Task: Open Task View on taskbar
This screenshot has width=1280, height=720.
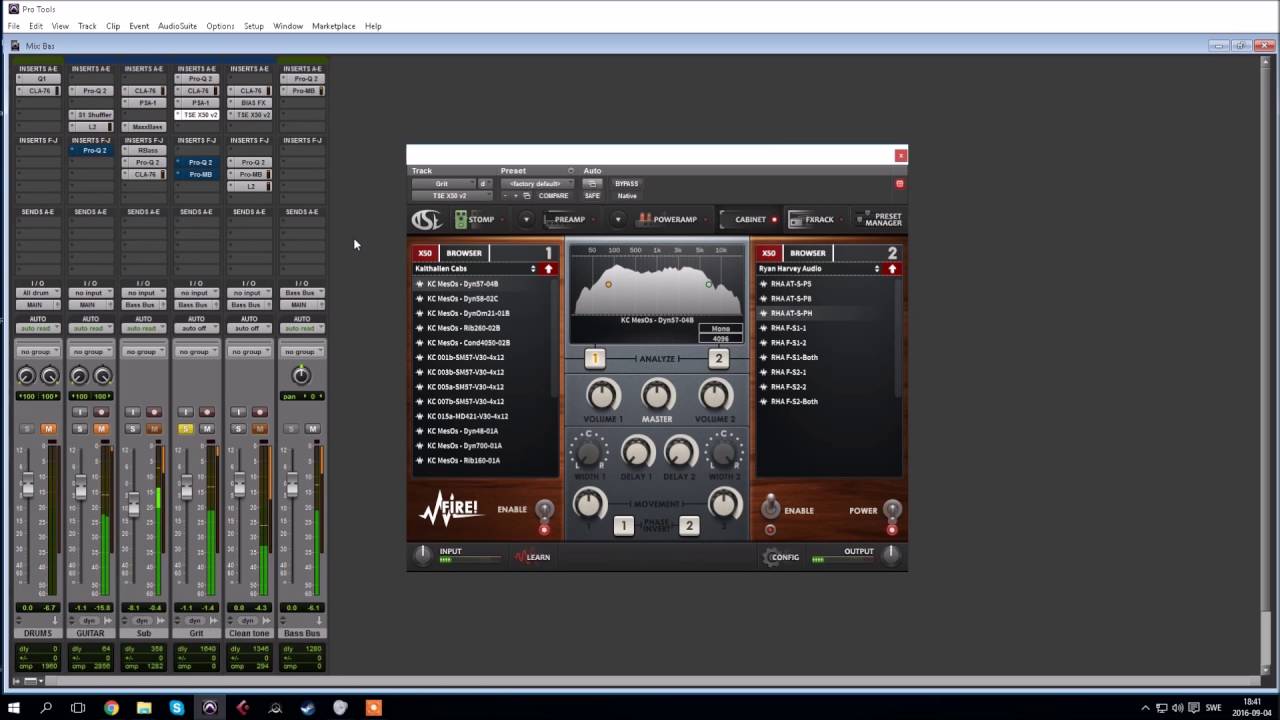Action: [x=78, y=708]
